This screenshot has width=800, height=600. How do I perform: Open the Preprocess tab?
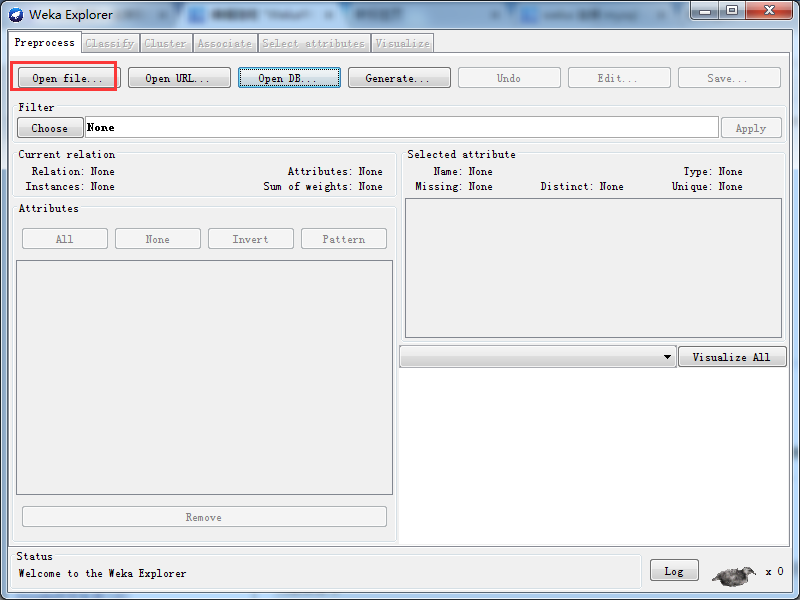(44, 42)
